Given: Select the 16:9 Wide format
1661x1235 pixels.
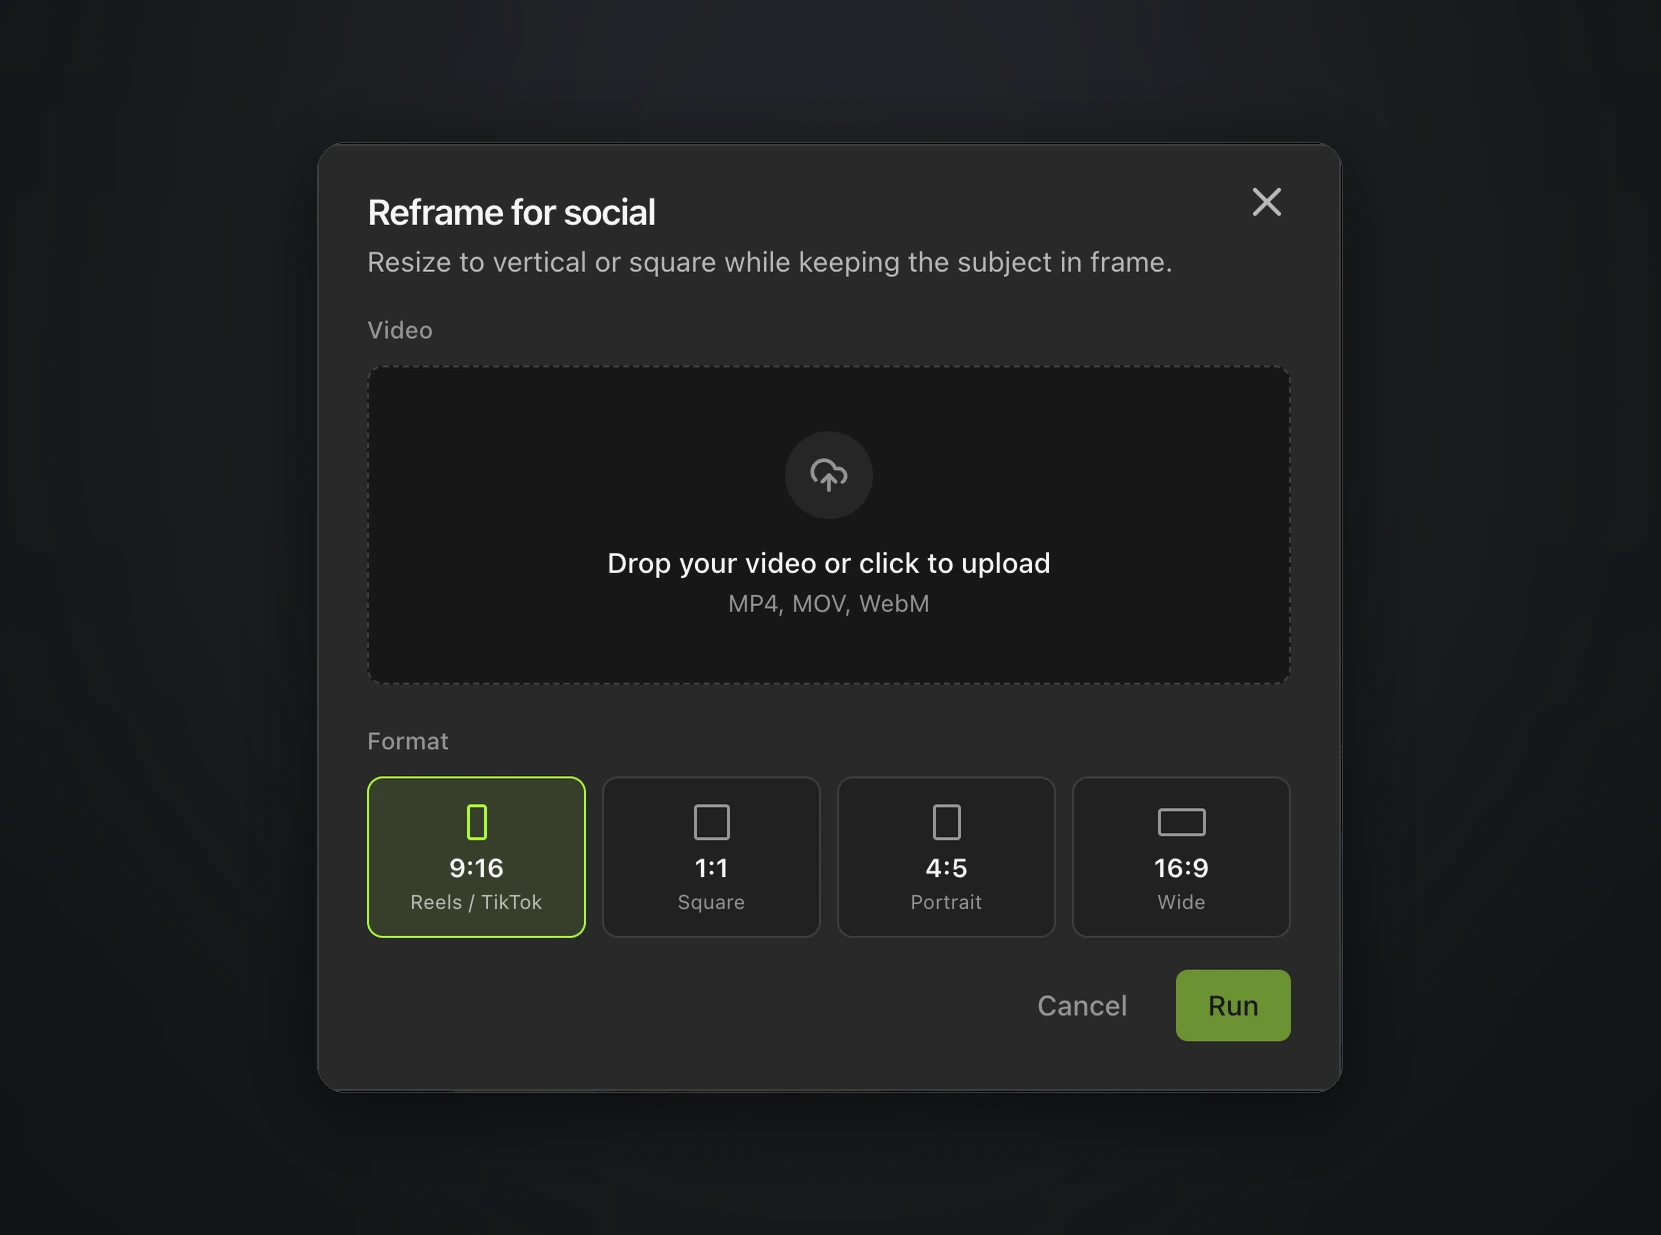Looking at the screenshot, I should [x=1181, y=857].
